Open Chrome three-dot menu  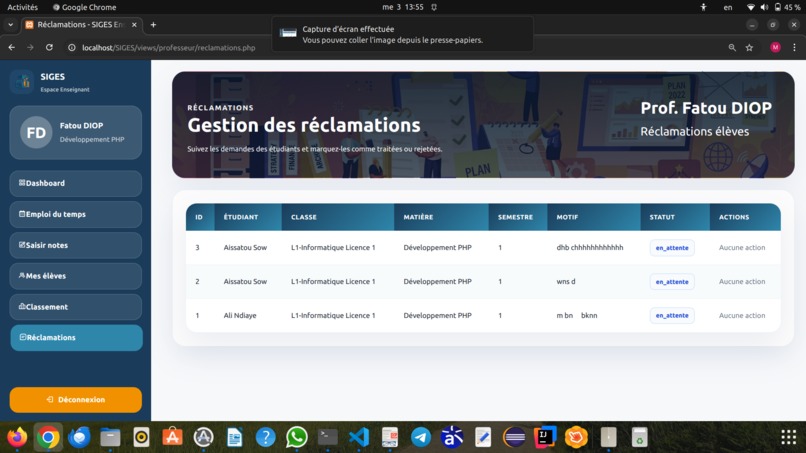(794, 47)
